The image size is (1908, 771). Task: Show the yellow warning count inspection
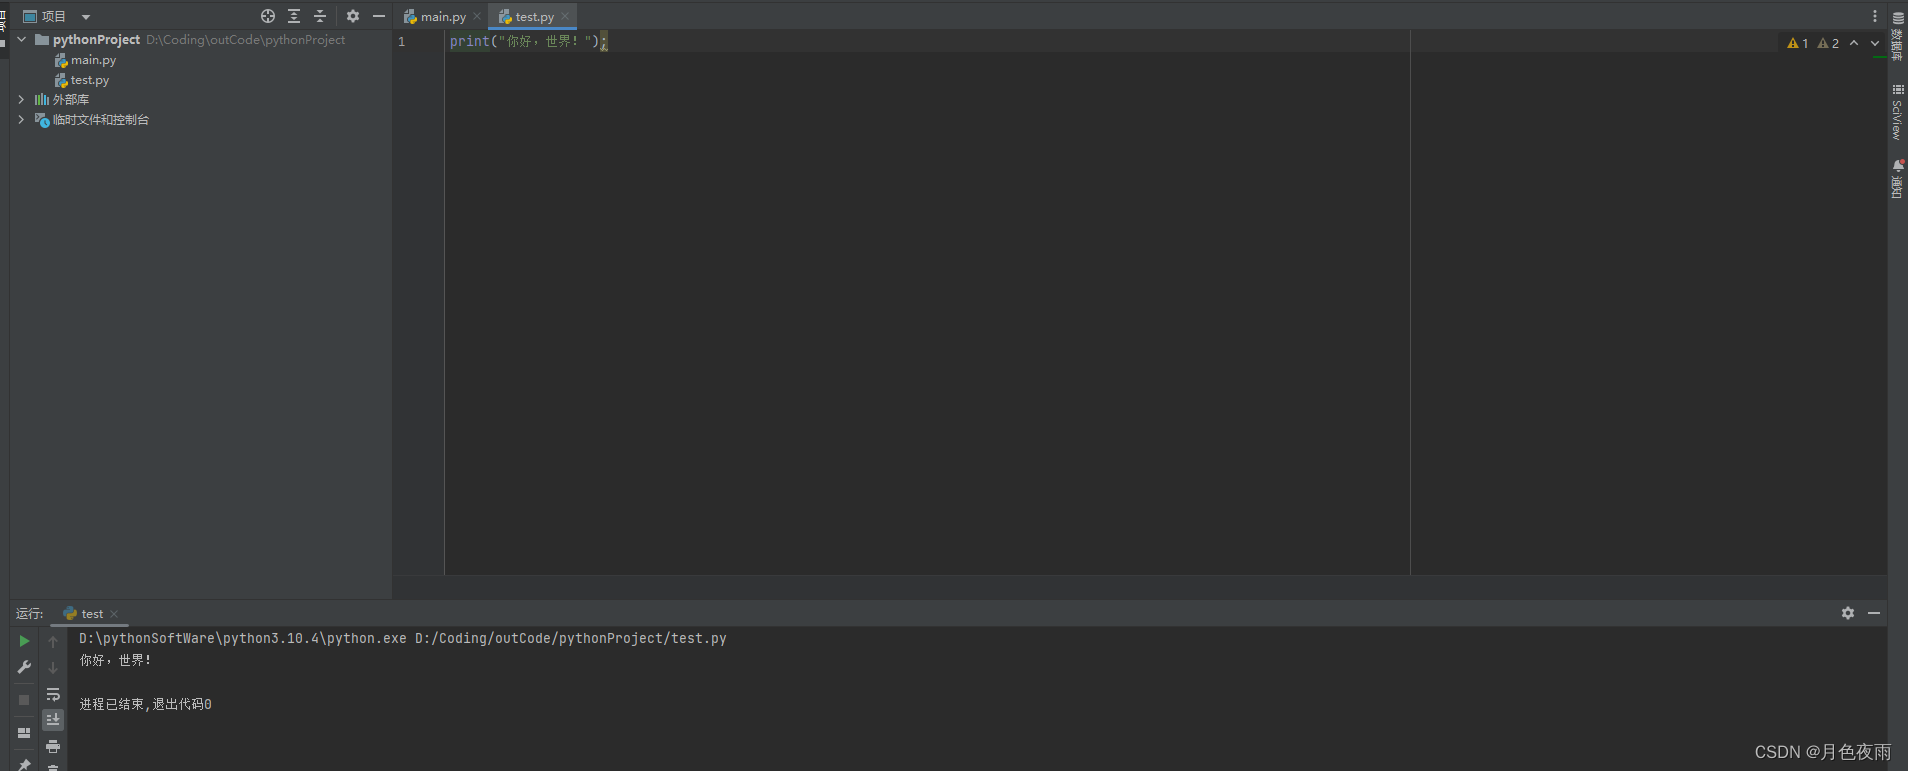(x=1798, y=43)
